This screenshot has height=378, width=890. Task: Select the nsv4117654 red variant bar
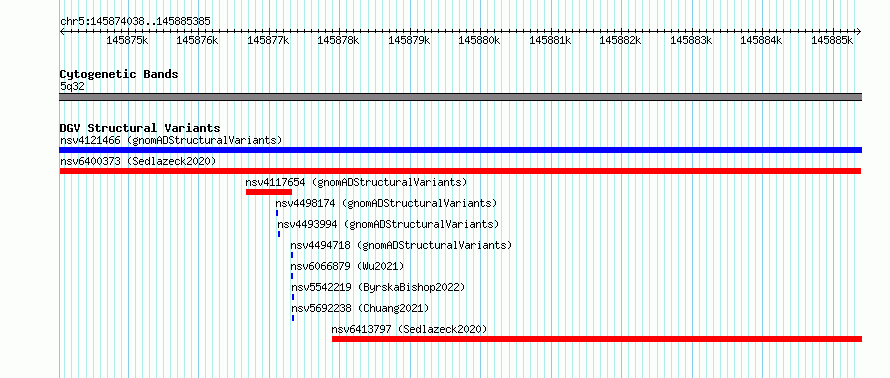click(269, 192)
